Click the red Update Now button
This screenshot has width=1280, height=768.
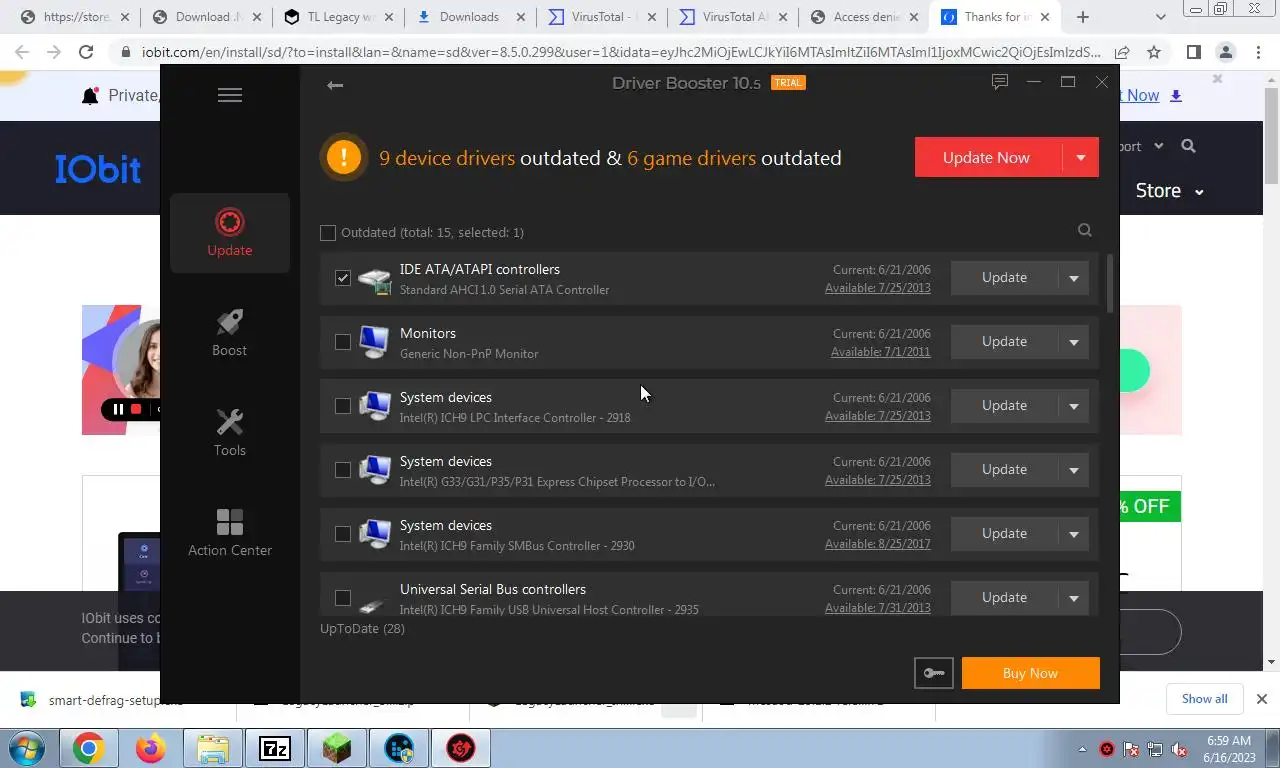[x=986, y=157]
